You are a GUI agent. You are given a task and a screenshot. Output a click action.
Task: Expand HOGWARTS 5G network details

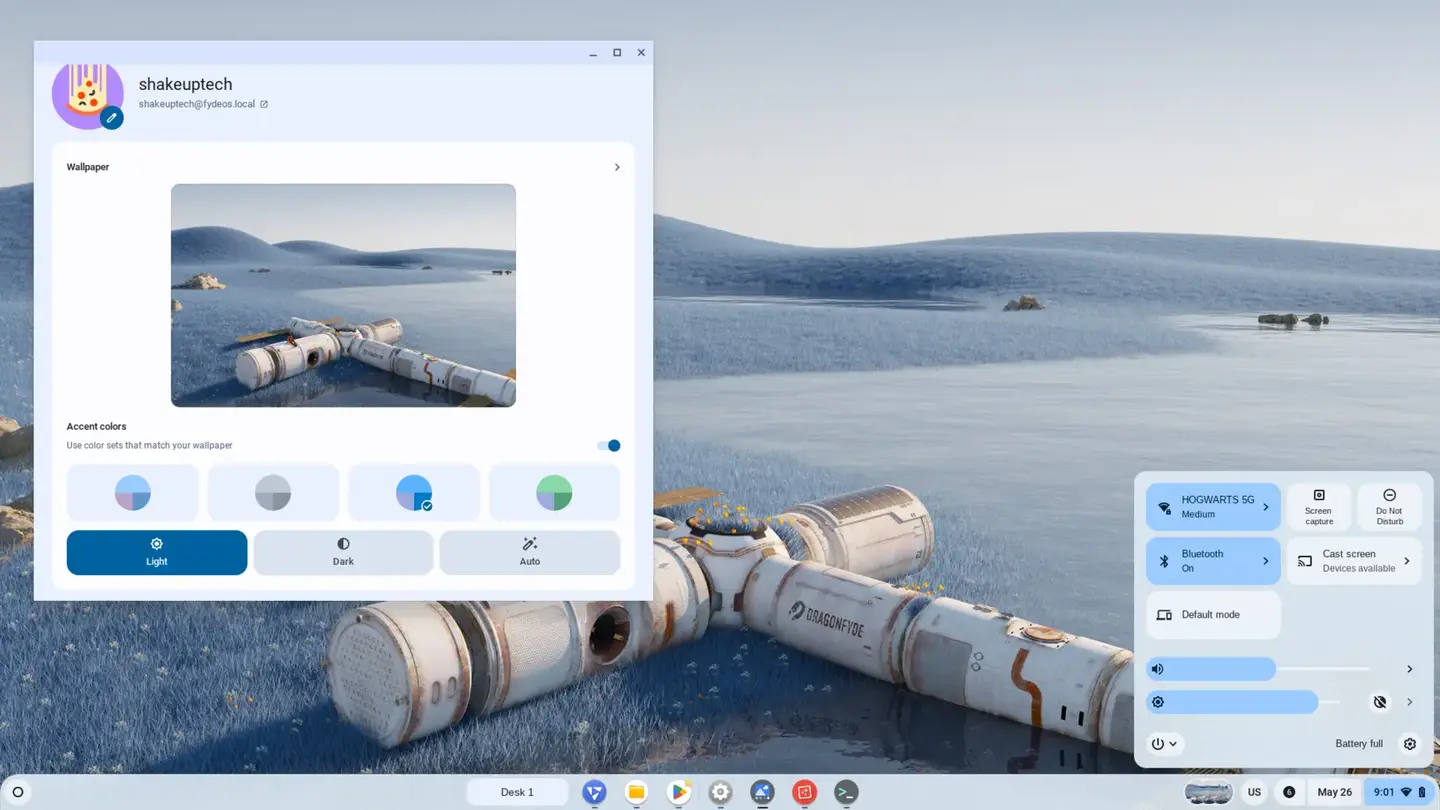pos(1212,506)
